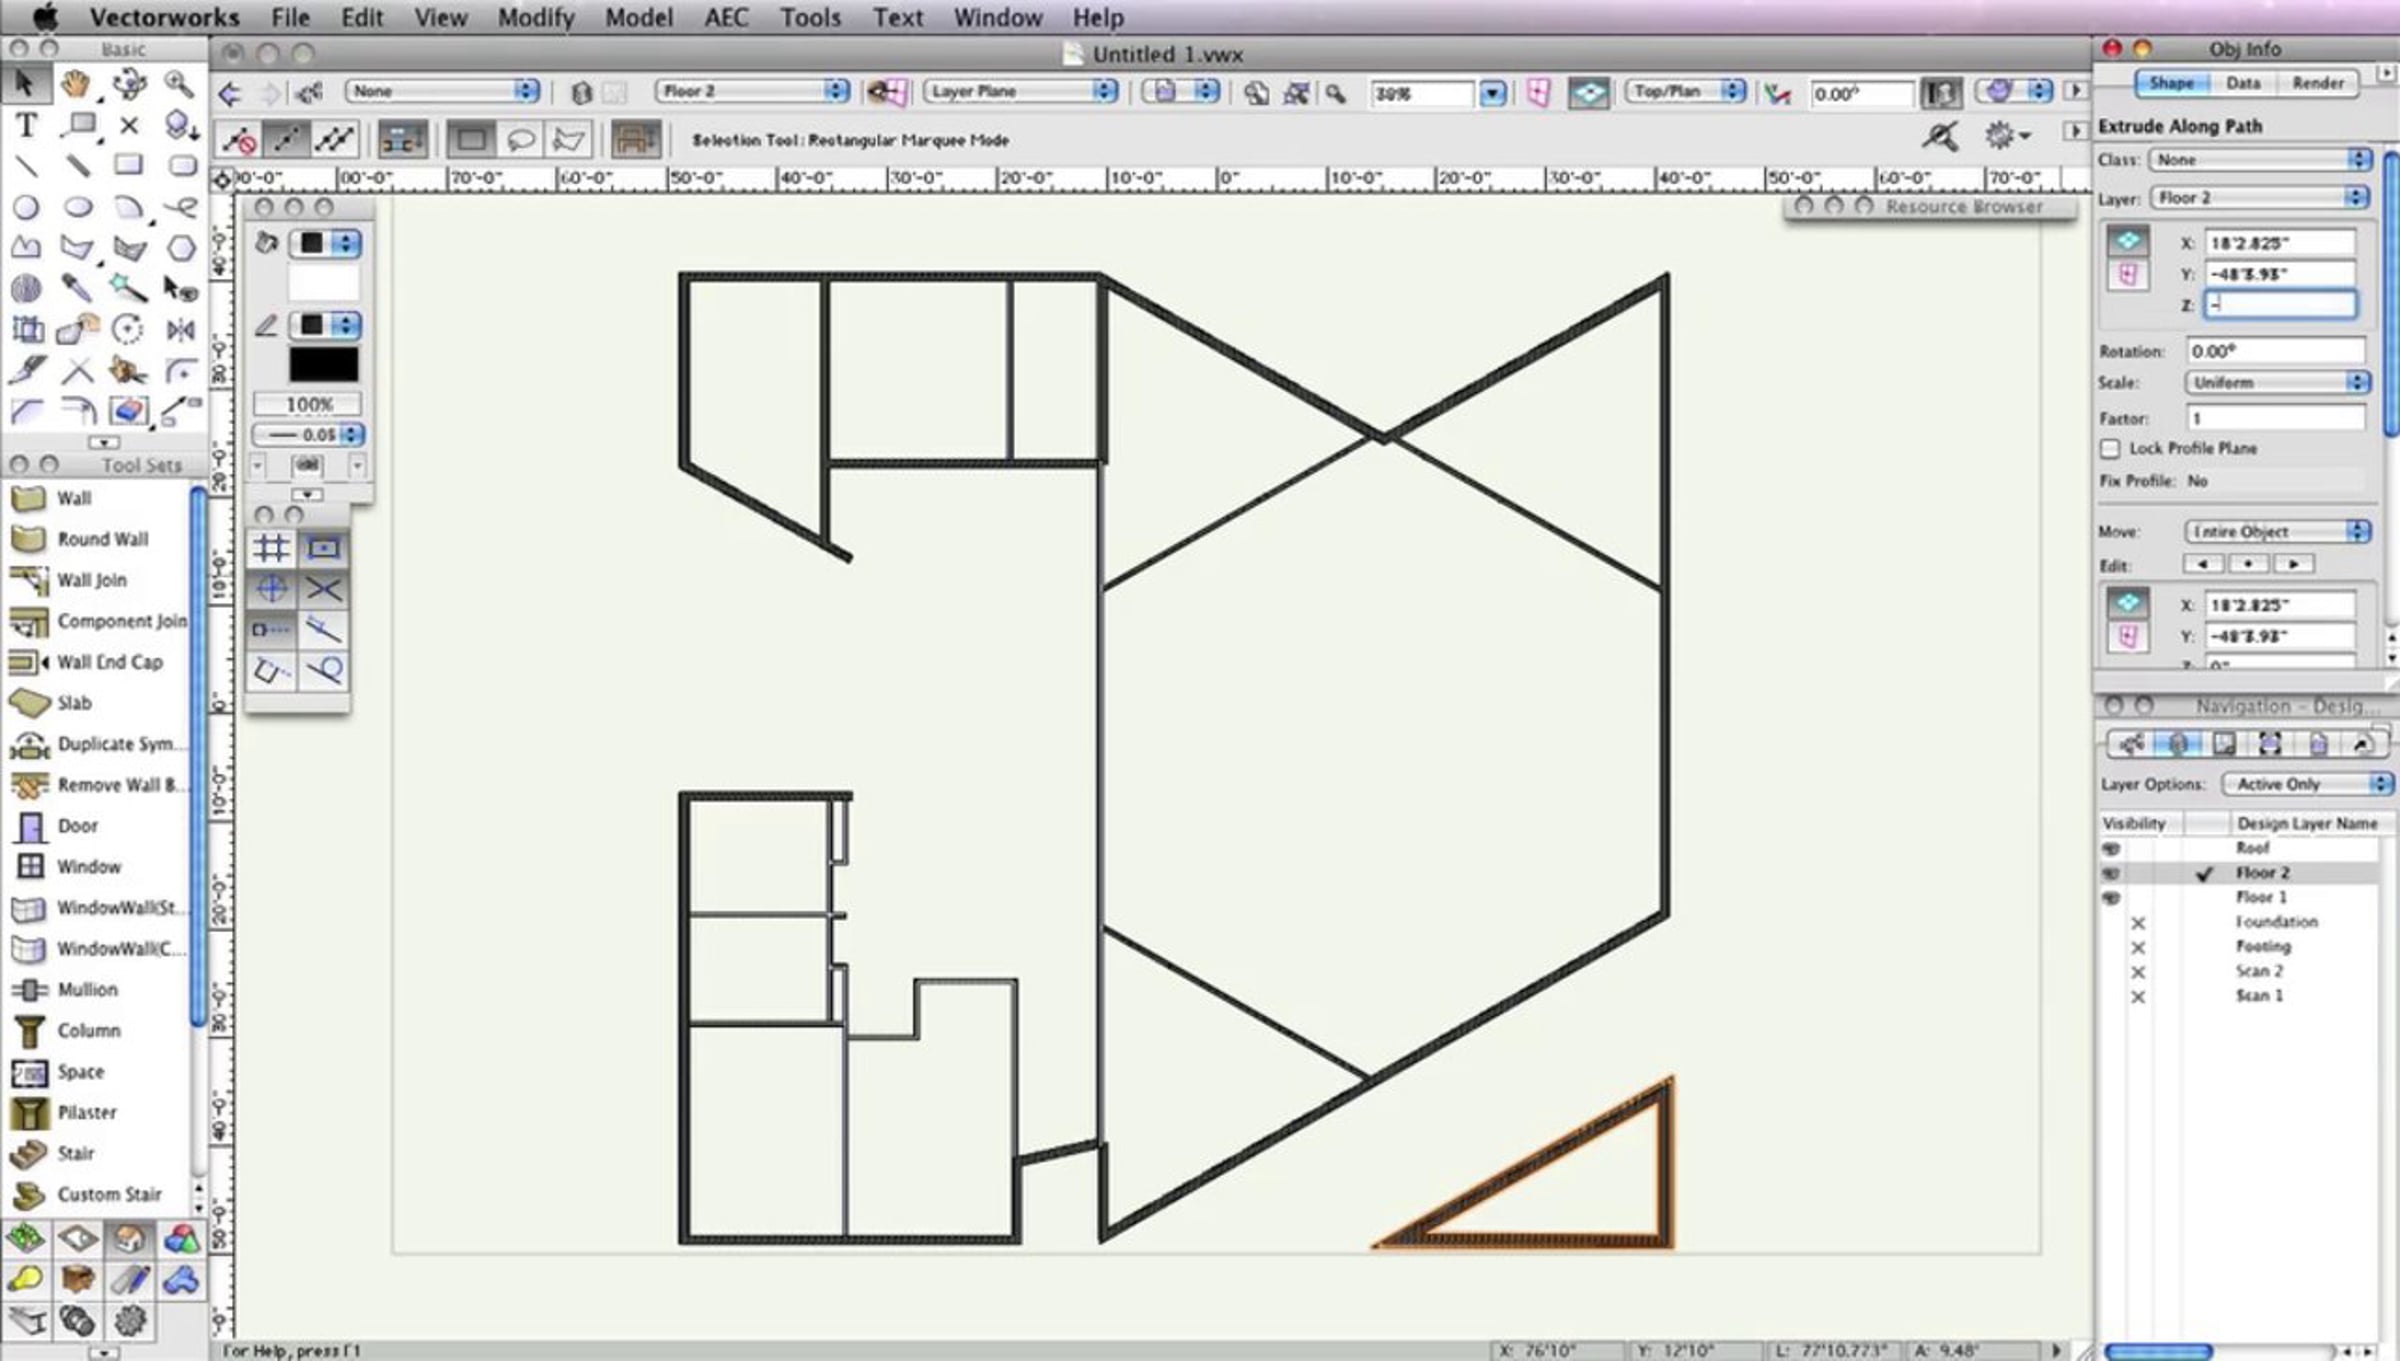Toggle visibility of Roof layer
Image resolution: width=2400 pixels, height=1361 pixels.
click(2111, 849)
